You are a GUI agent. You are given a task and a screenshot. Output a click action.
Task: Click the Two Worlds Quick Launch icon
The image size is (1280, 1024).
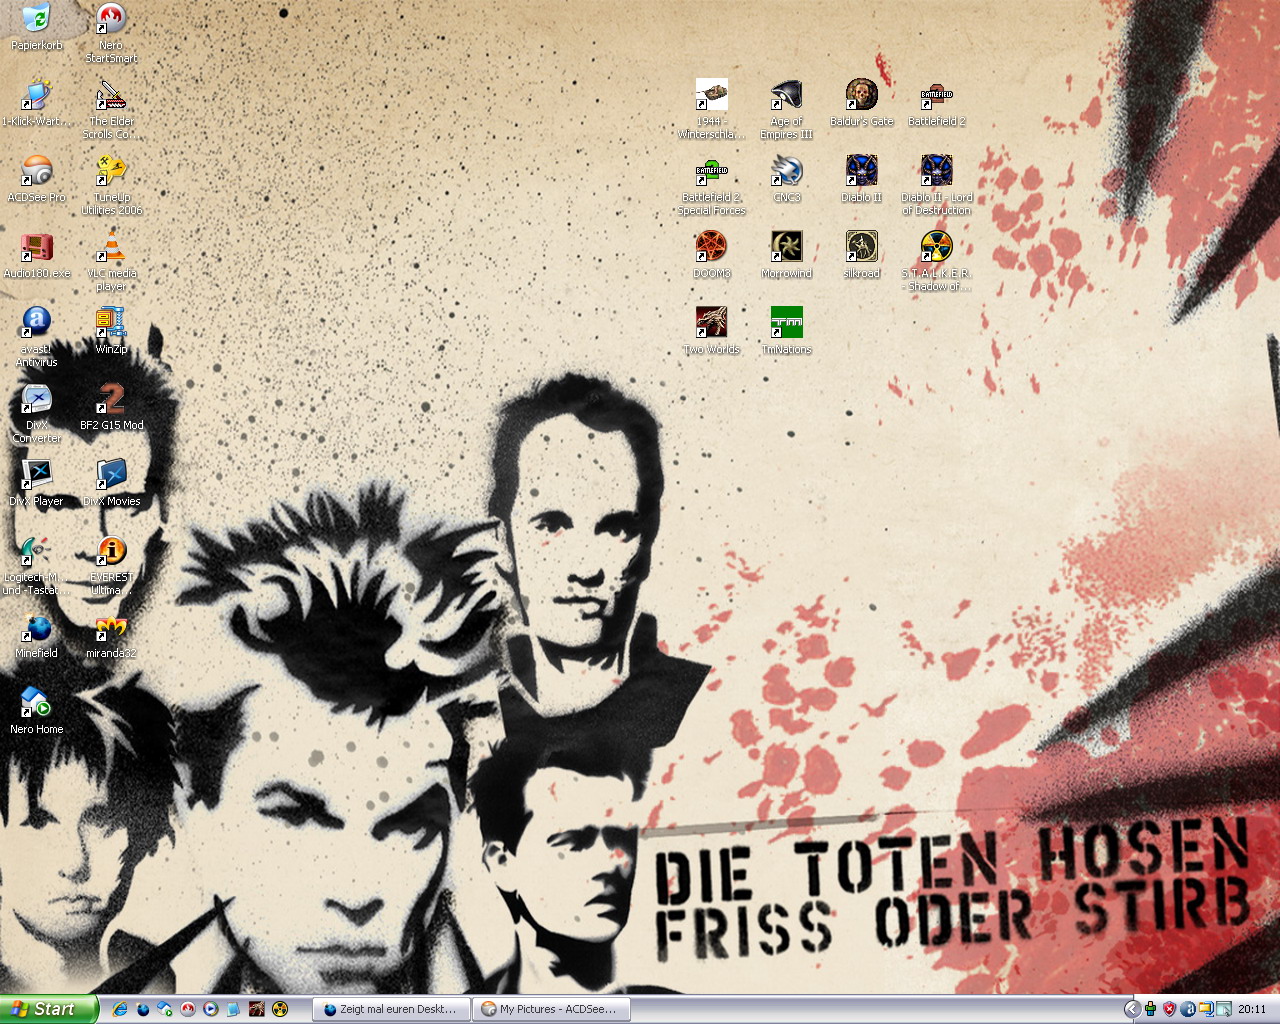257,1010
